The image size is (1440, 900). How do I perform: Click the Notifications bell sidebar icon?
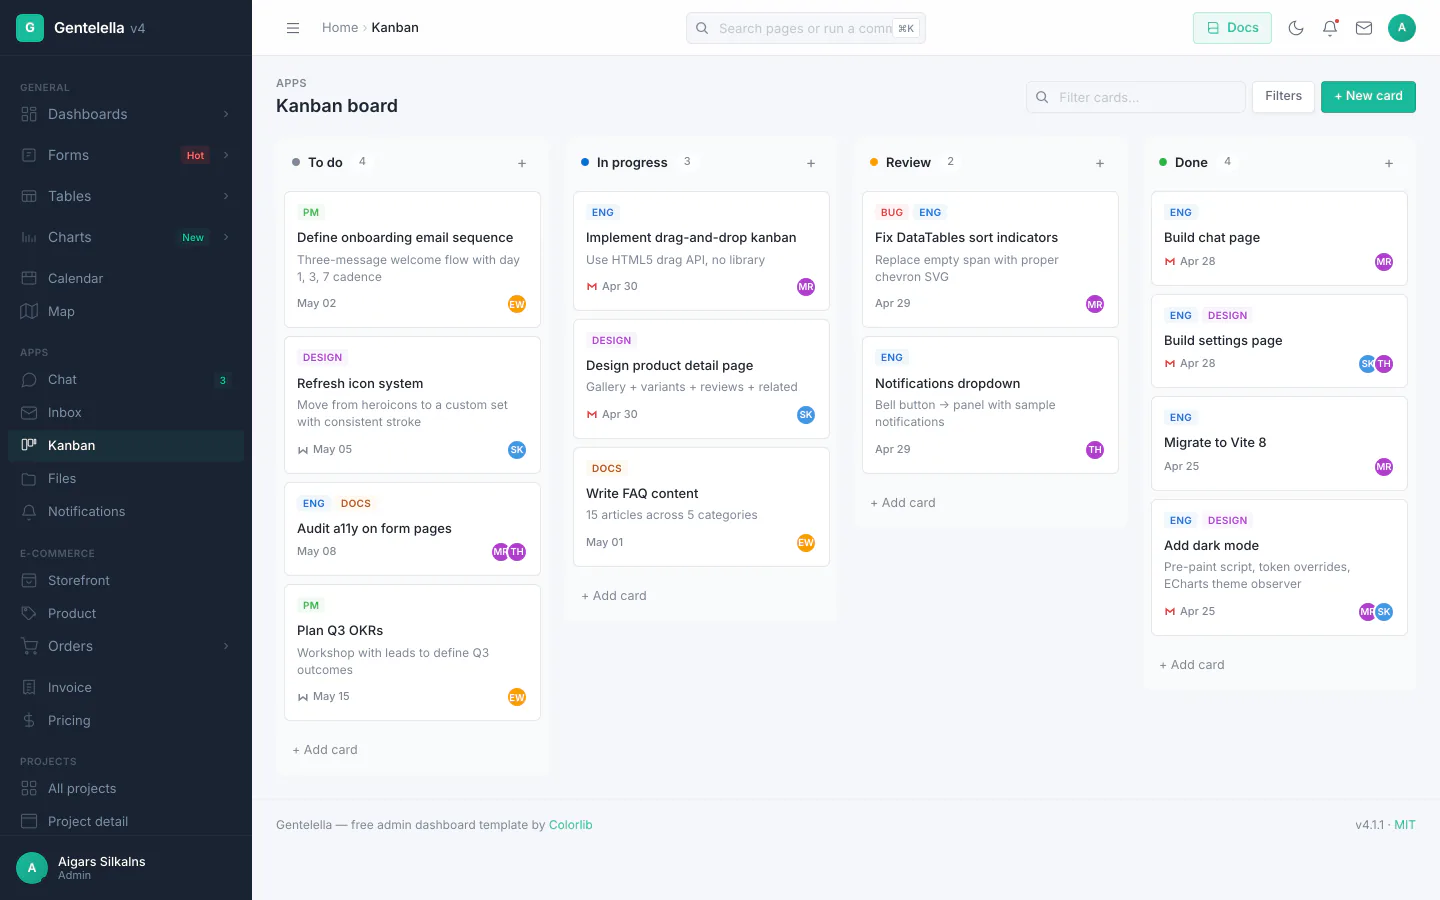pos(29,511)
